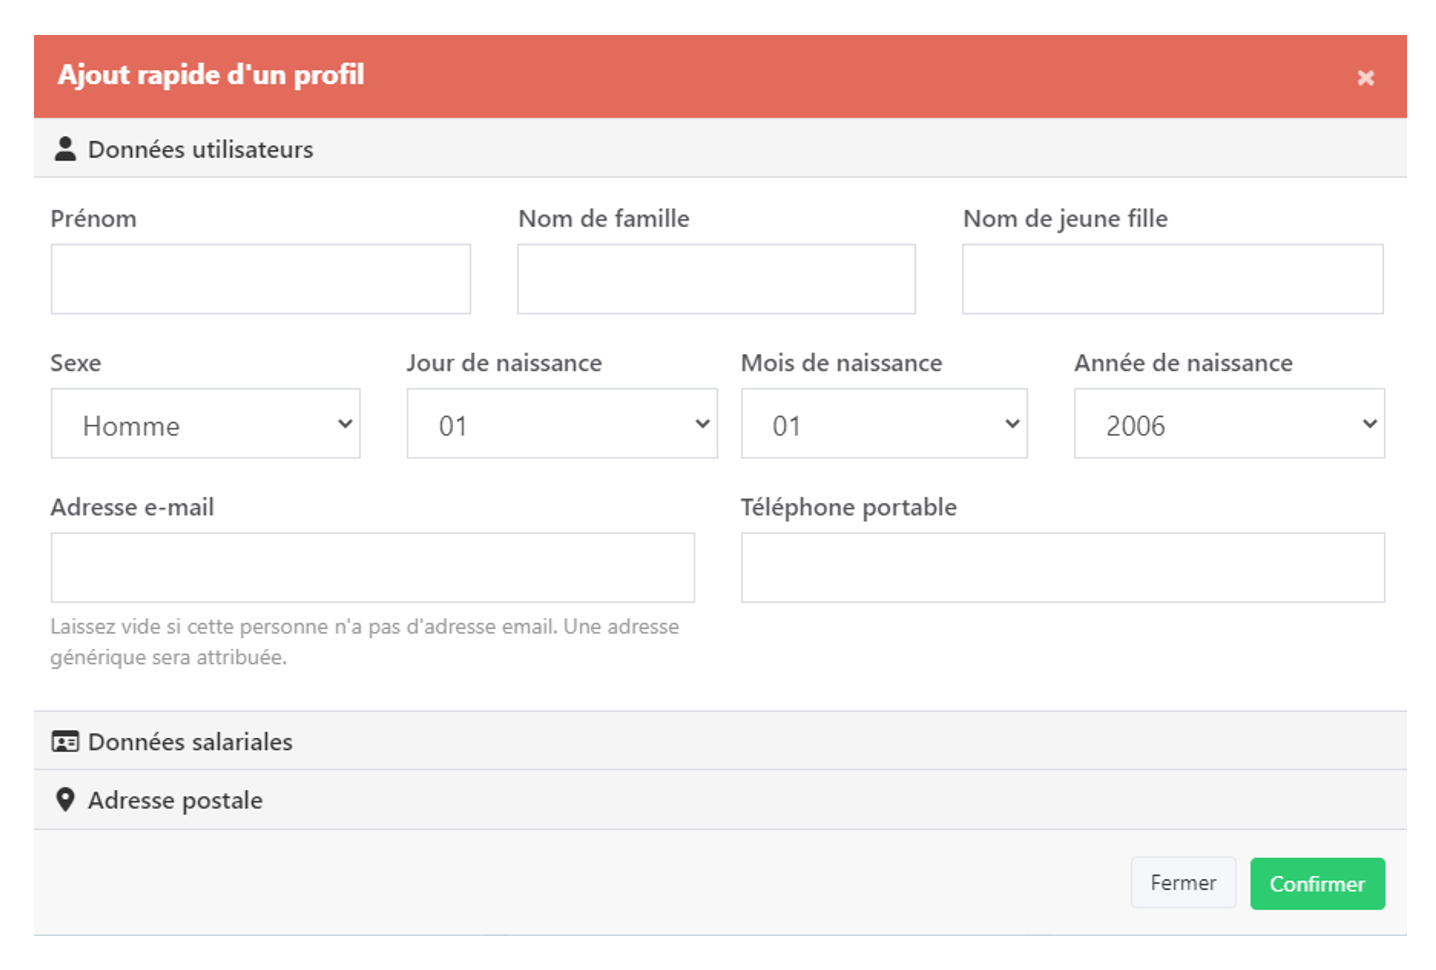Click the map pin icon for Adresse postale
Viewport: 1436px width, 970px height.
tap(65, 800)
